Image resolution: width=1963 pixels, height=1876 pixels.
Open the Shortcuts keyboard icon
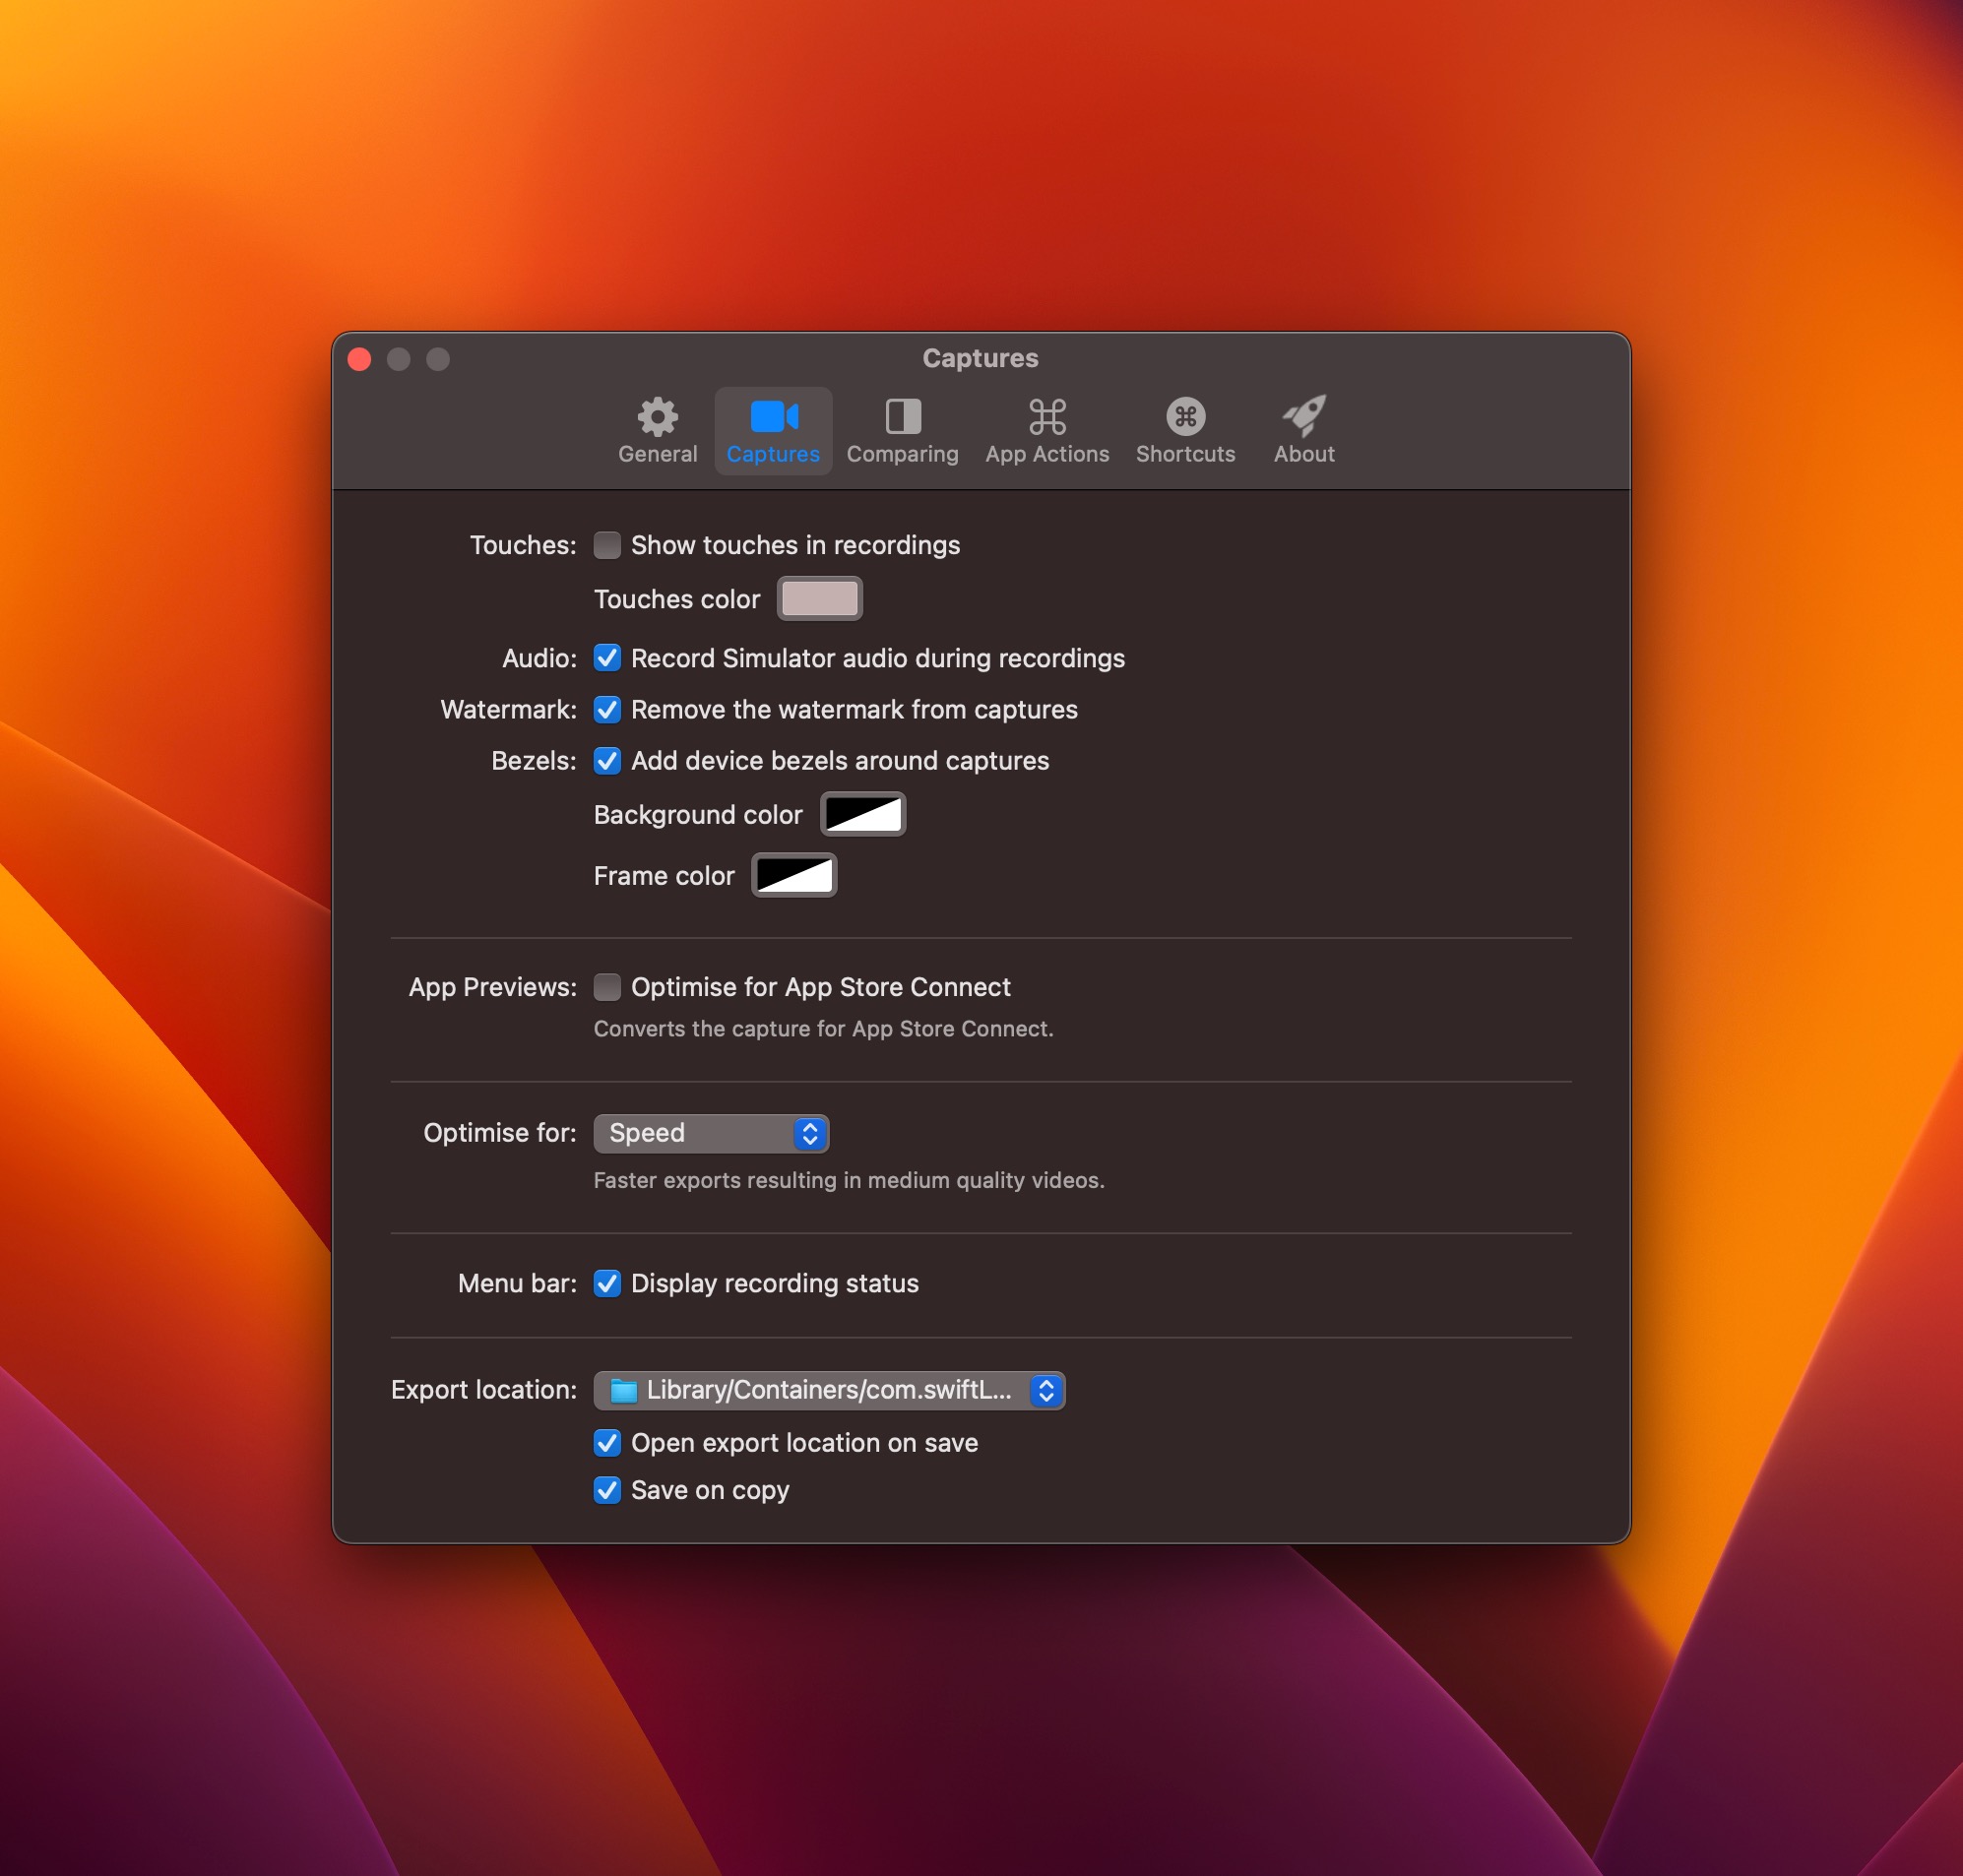pos(1185,418)
